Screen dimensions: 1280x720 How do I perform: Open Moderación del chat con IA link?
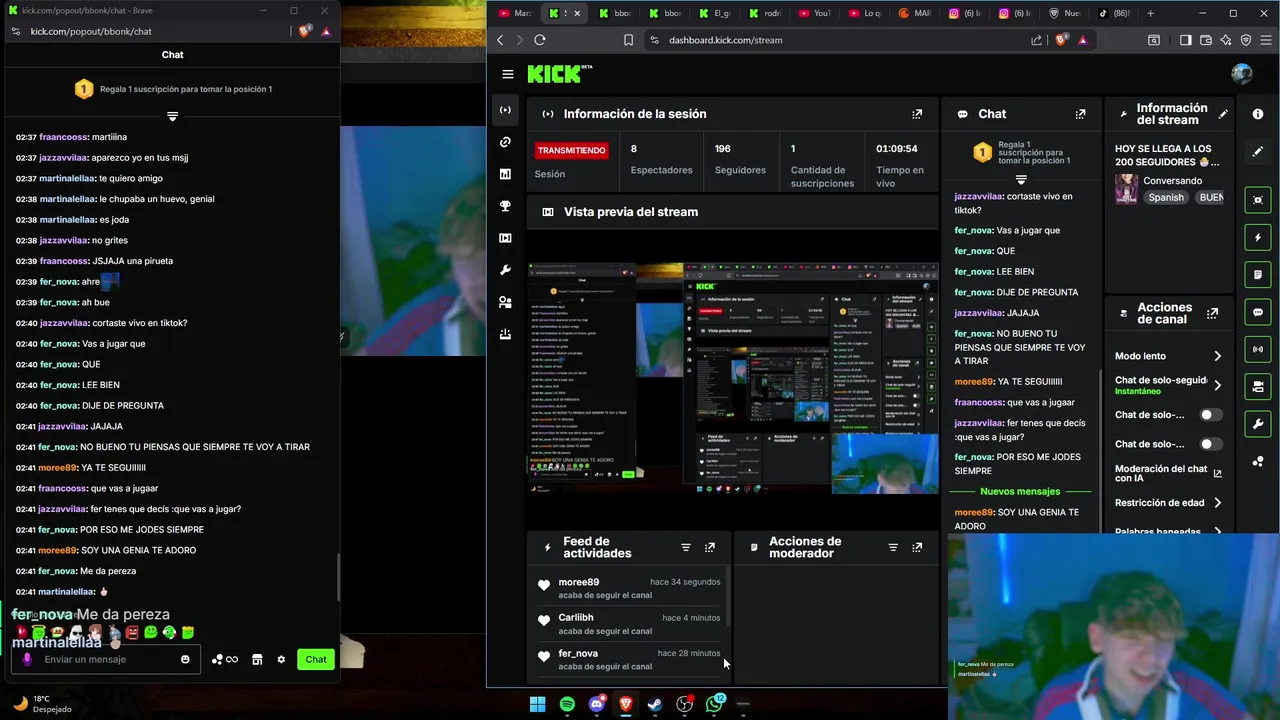pos(1168,473)
